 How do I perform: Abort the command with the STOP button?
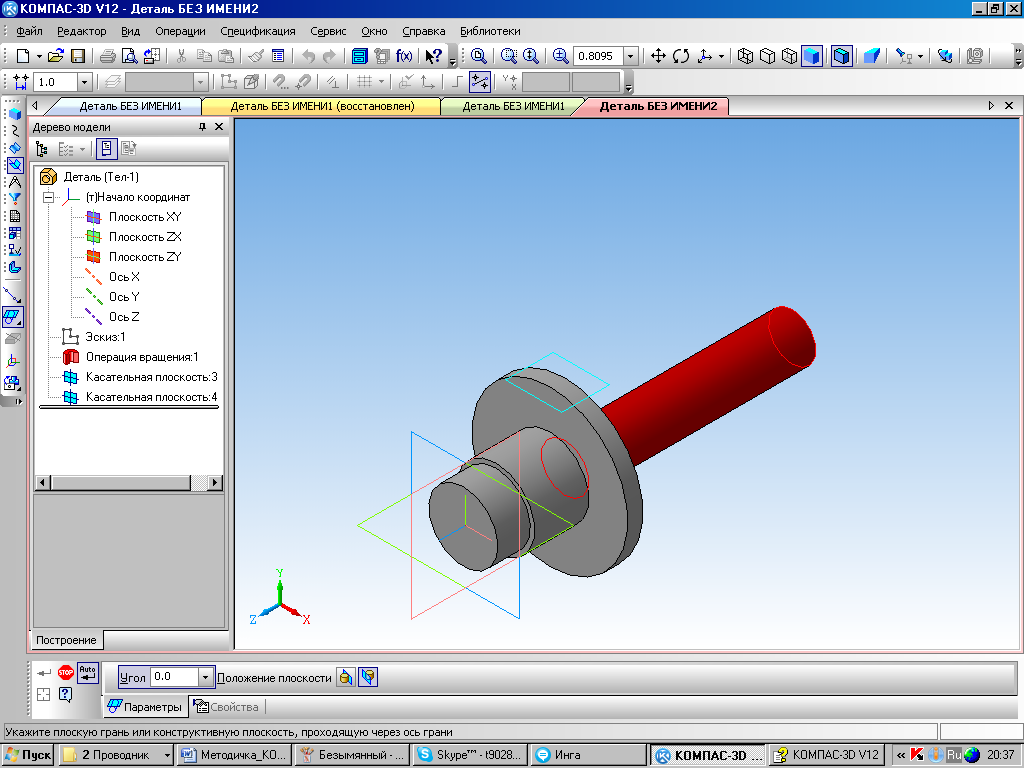[x=65, y=672]
